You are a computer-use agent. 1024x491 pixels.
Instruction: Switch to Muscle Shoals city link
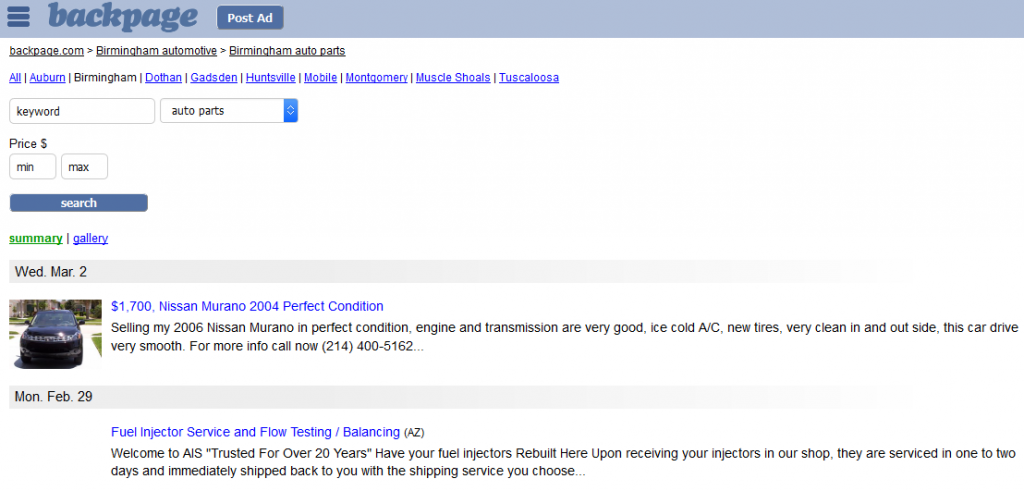pyautogui.click(x=453, y=78)
